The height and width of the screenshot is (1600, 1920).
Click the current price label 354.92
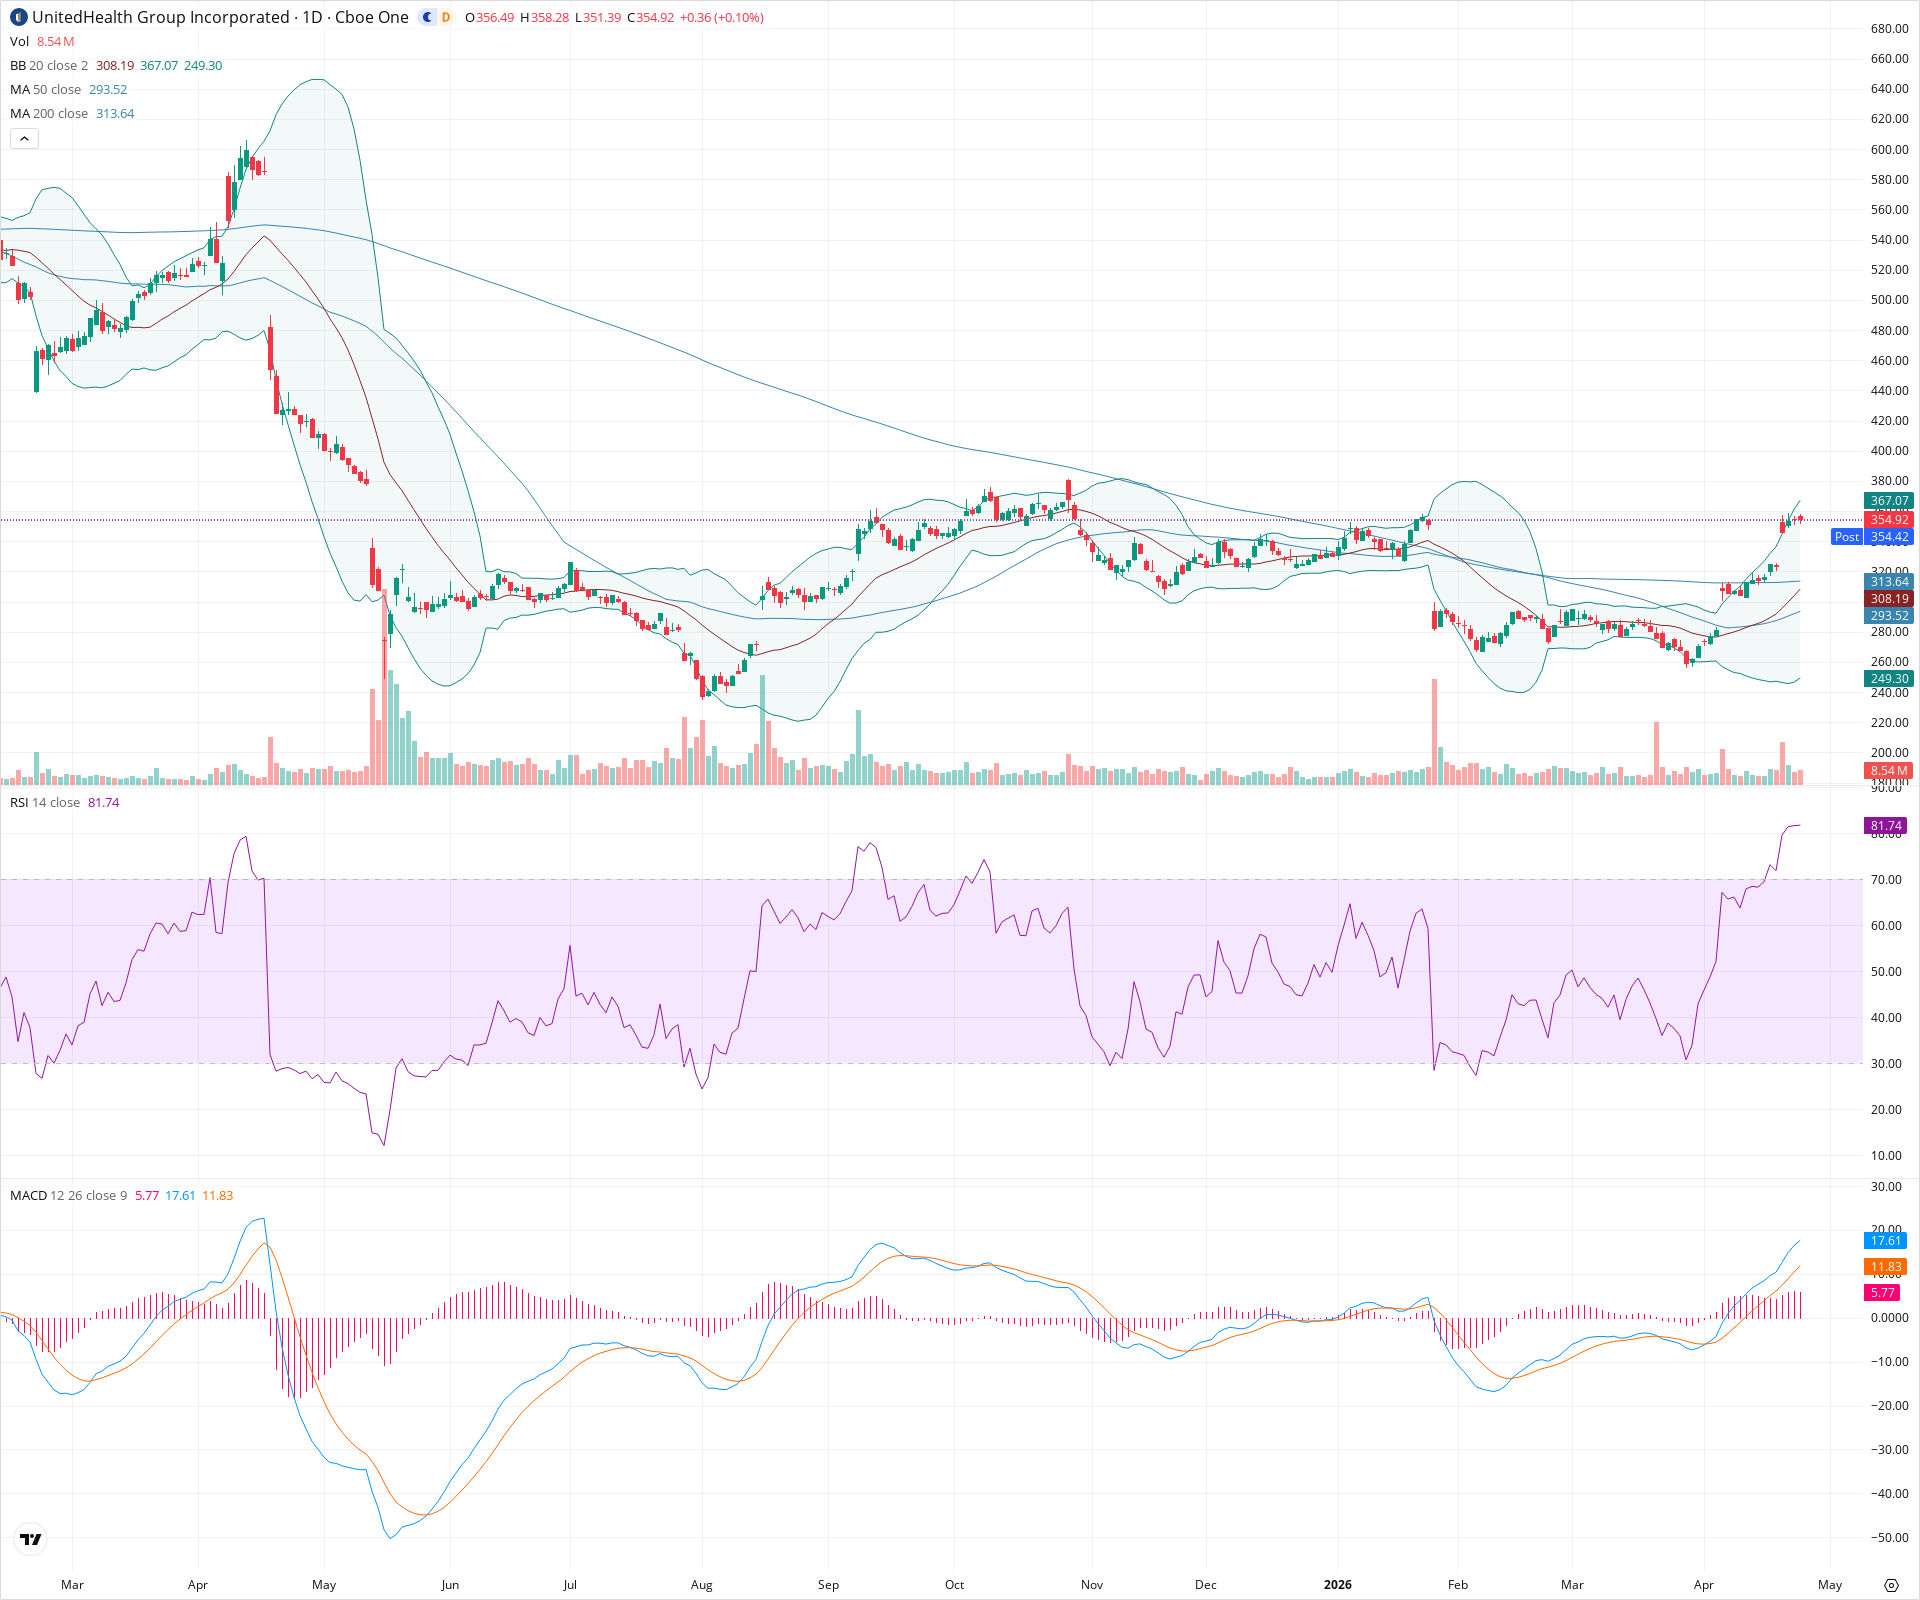pyautogui.click(x=1888, y=519)
